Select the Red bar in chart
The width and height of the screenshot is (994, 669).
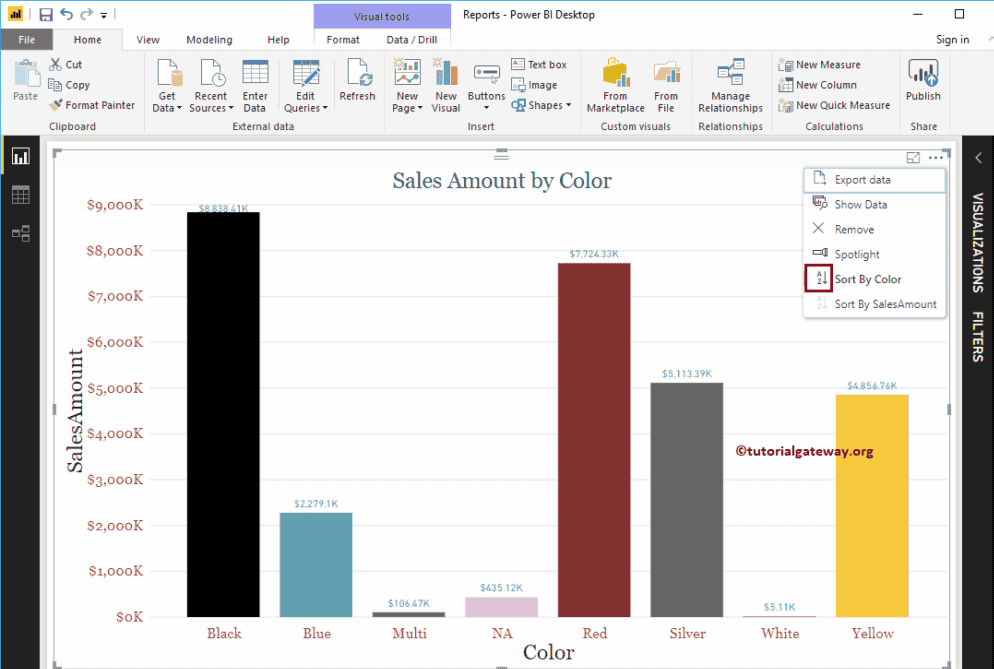click(x=594, y=439)
